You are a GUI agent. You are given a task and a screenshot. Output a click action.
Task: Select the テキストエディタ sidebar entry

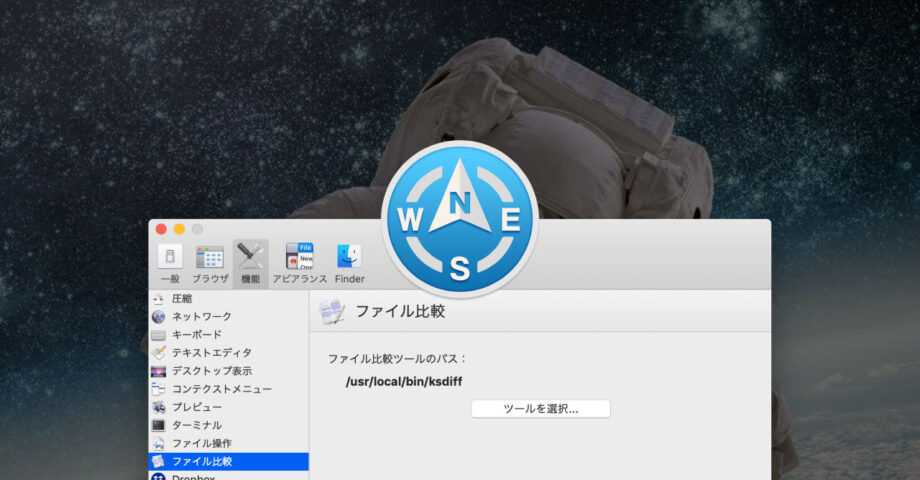click(211, 353)
